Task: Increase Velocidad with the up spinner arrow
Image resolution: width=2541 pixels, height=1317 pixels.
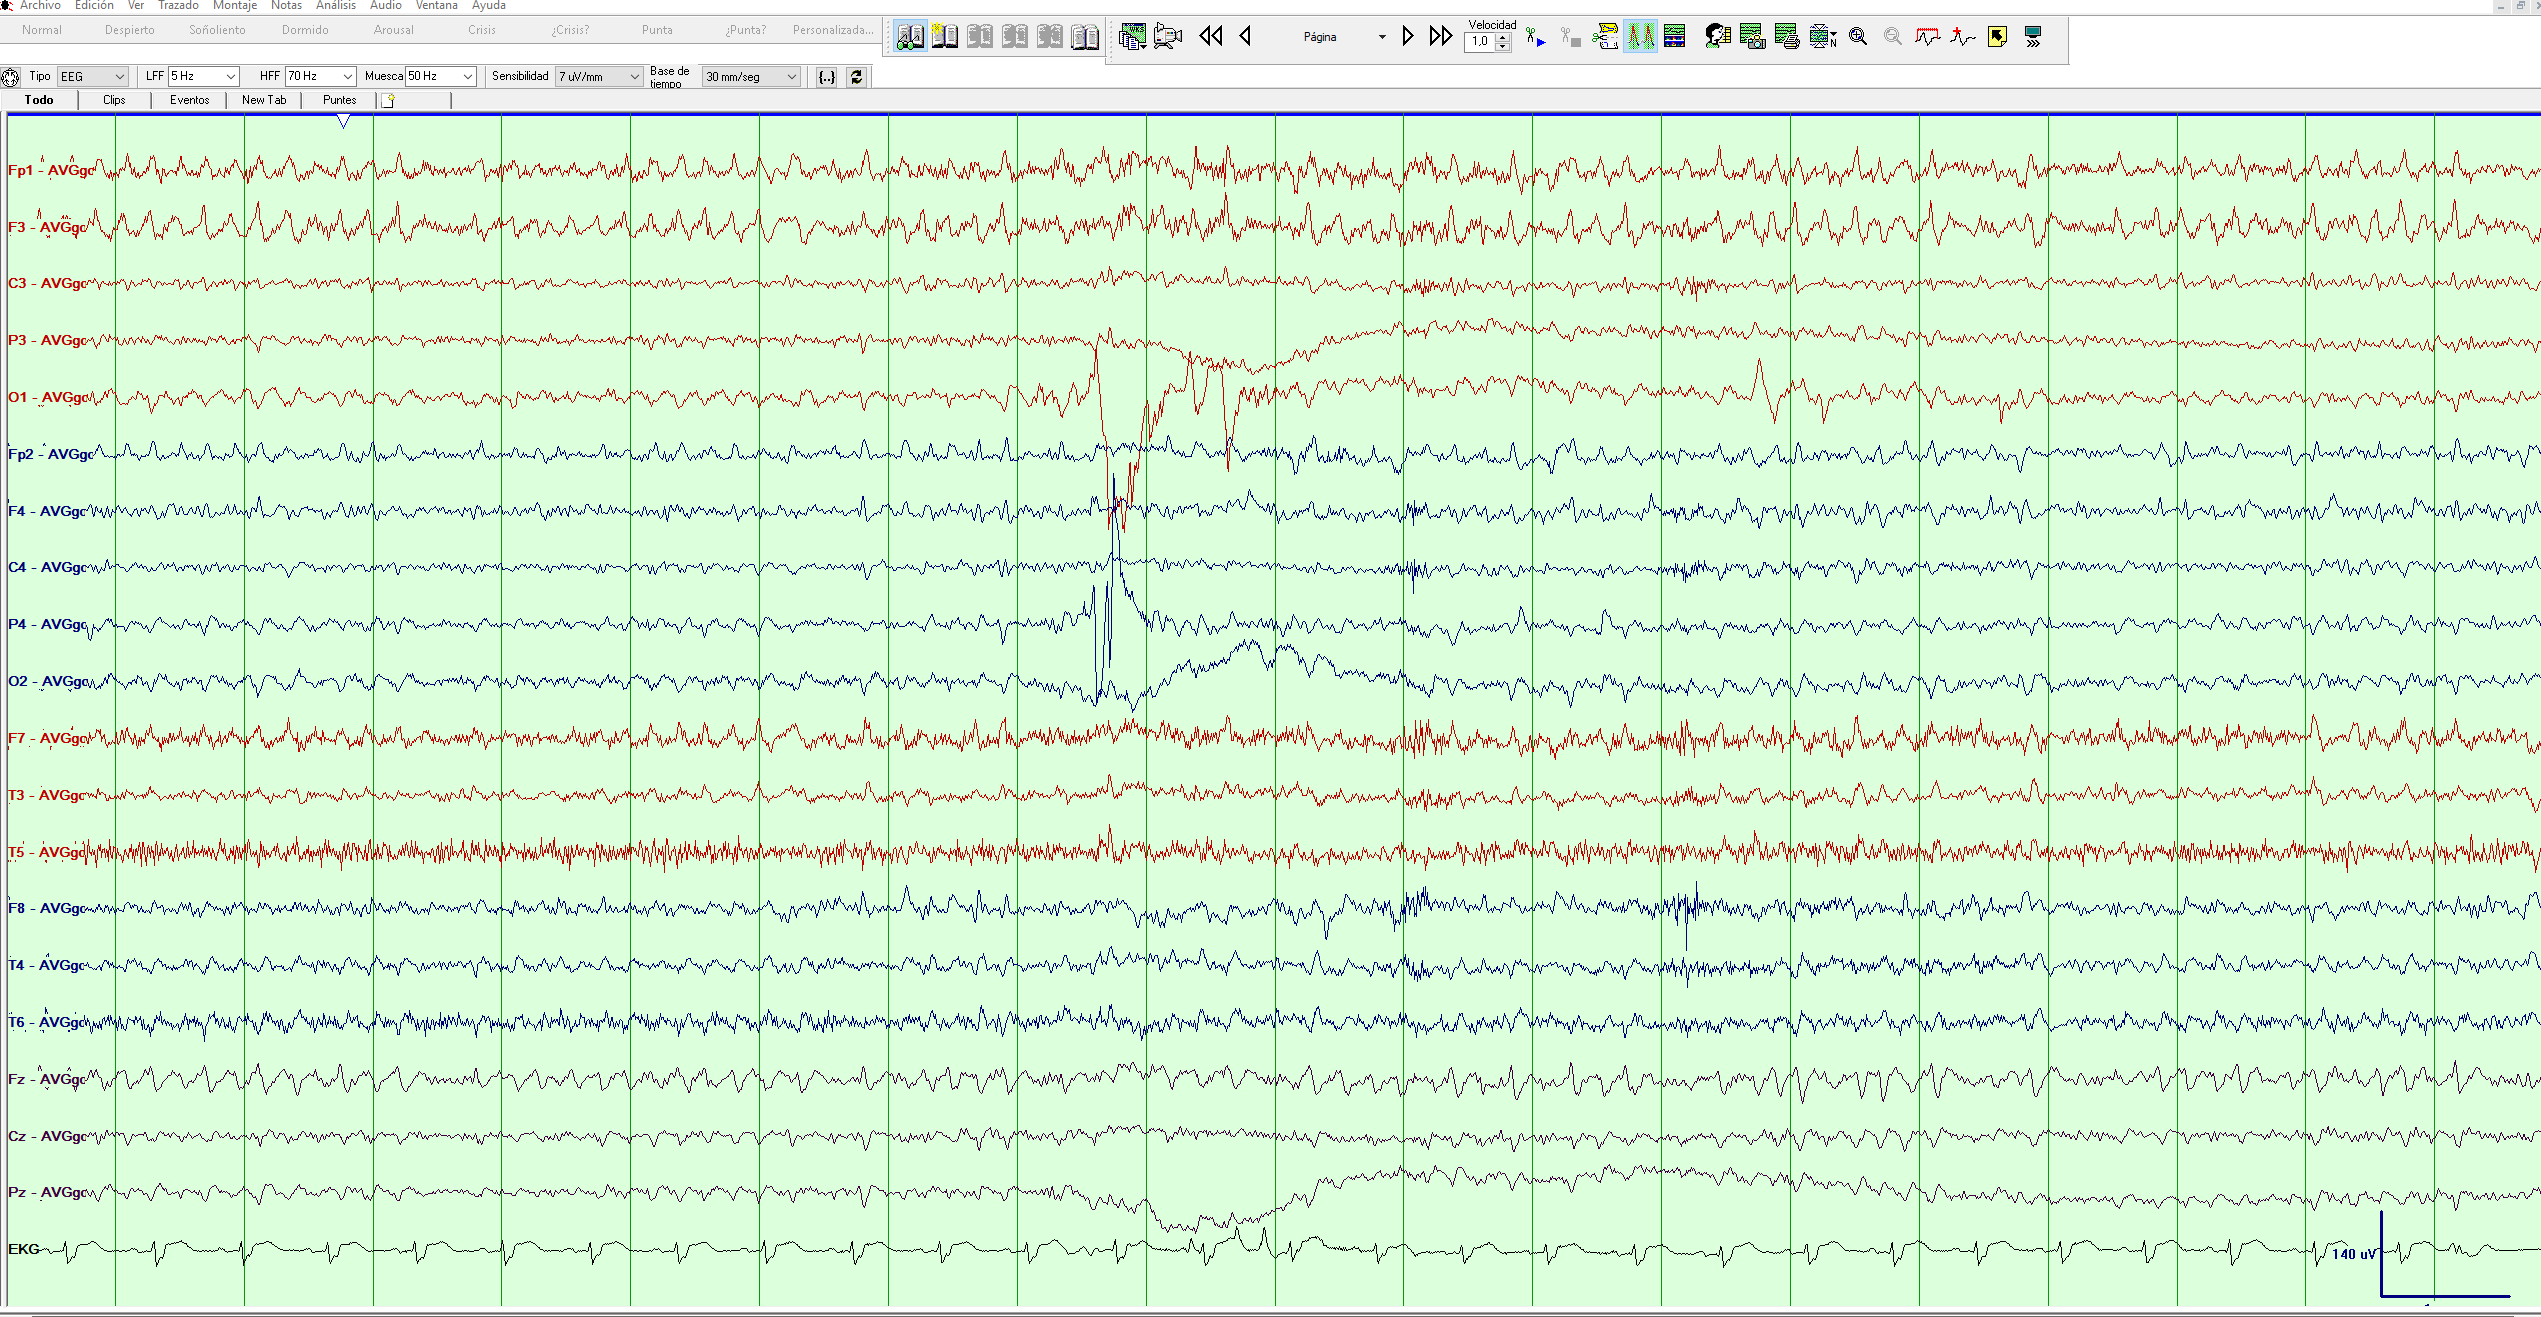Action: [x=1502, y=37]
